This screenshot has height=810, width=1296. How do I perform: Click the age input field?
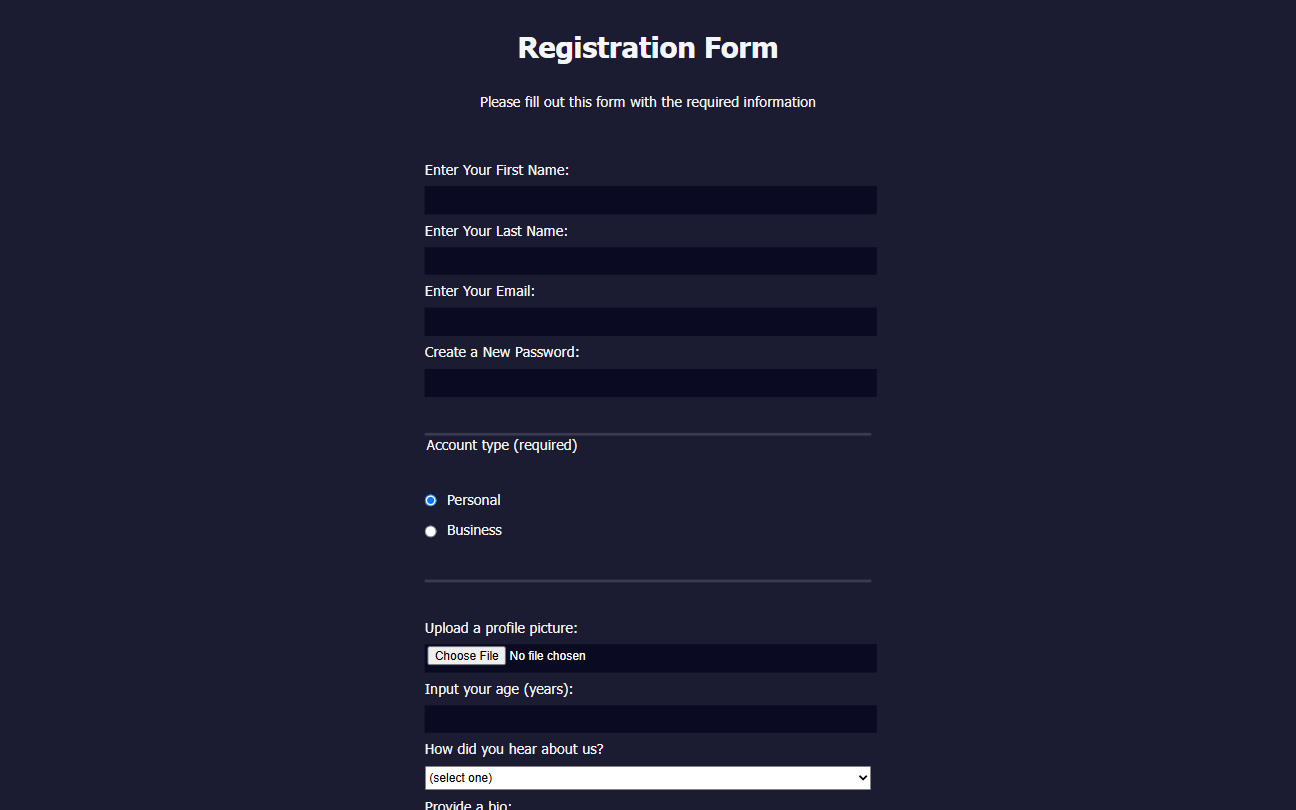coord(650,719)
